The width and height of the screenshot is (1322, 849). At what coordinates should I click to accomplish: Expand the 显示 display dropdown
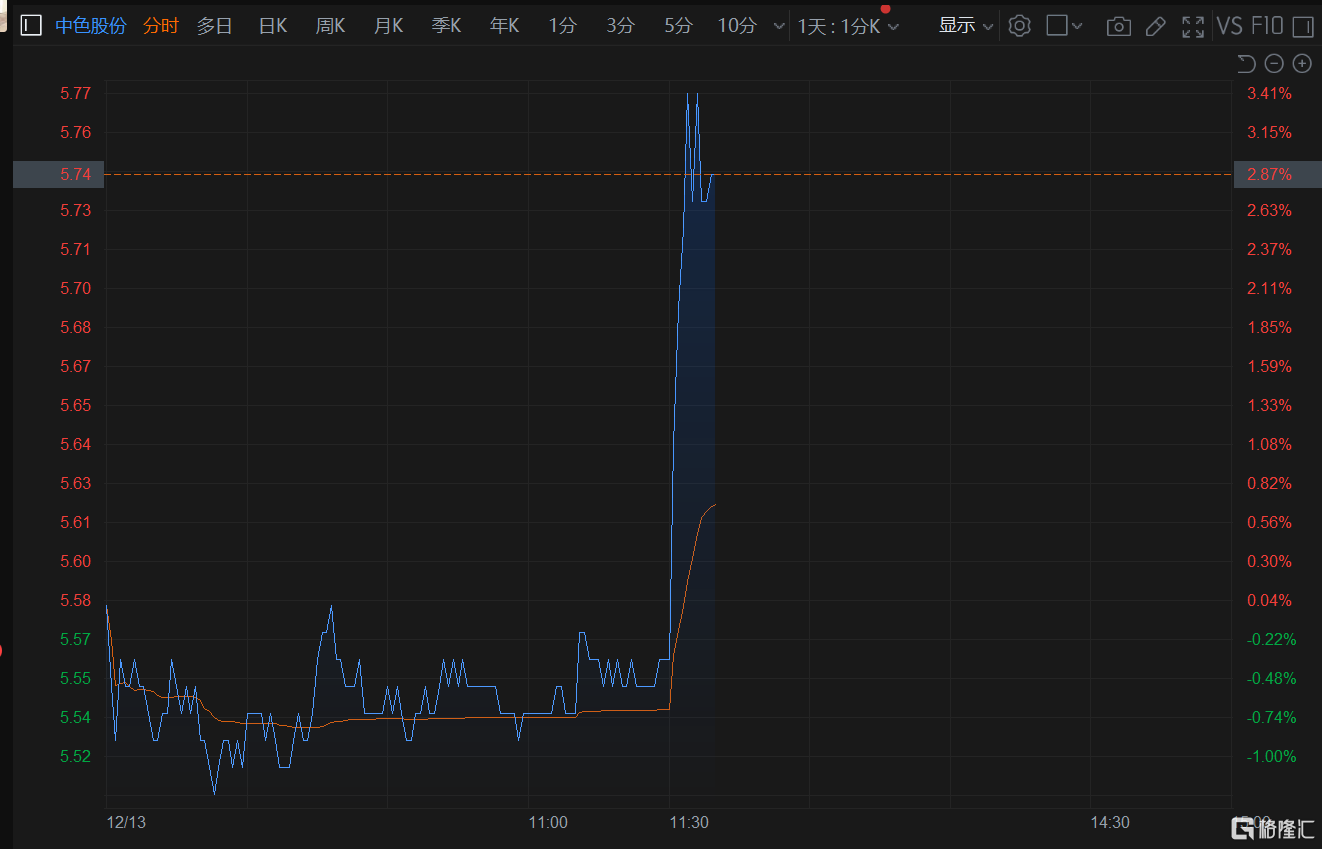965,26
